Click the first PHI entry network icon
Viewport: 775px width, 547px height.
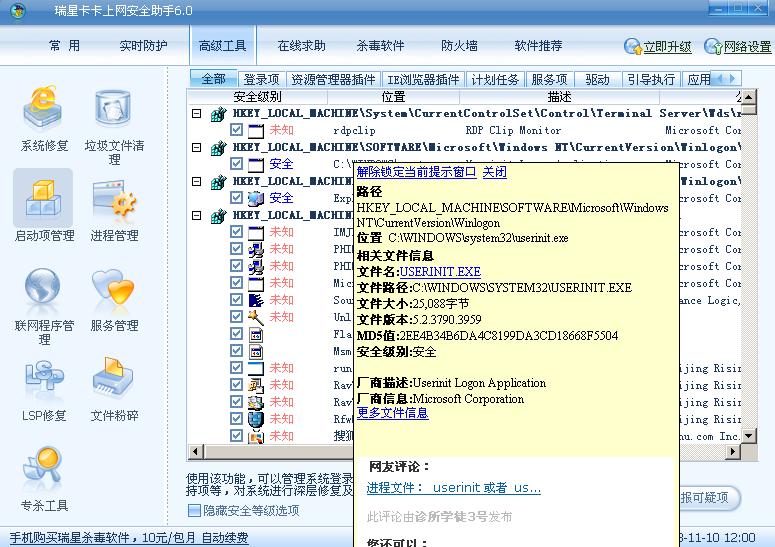click(256, 250)
